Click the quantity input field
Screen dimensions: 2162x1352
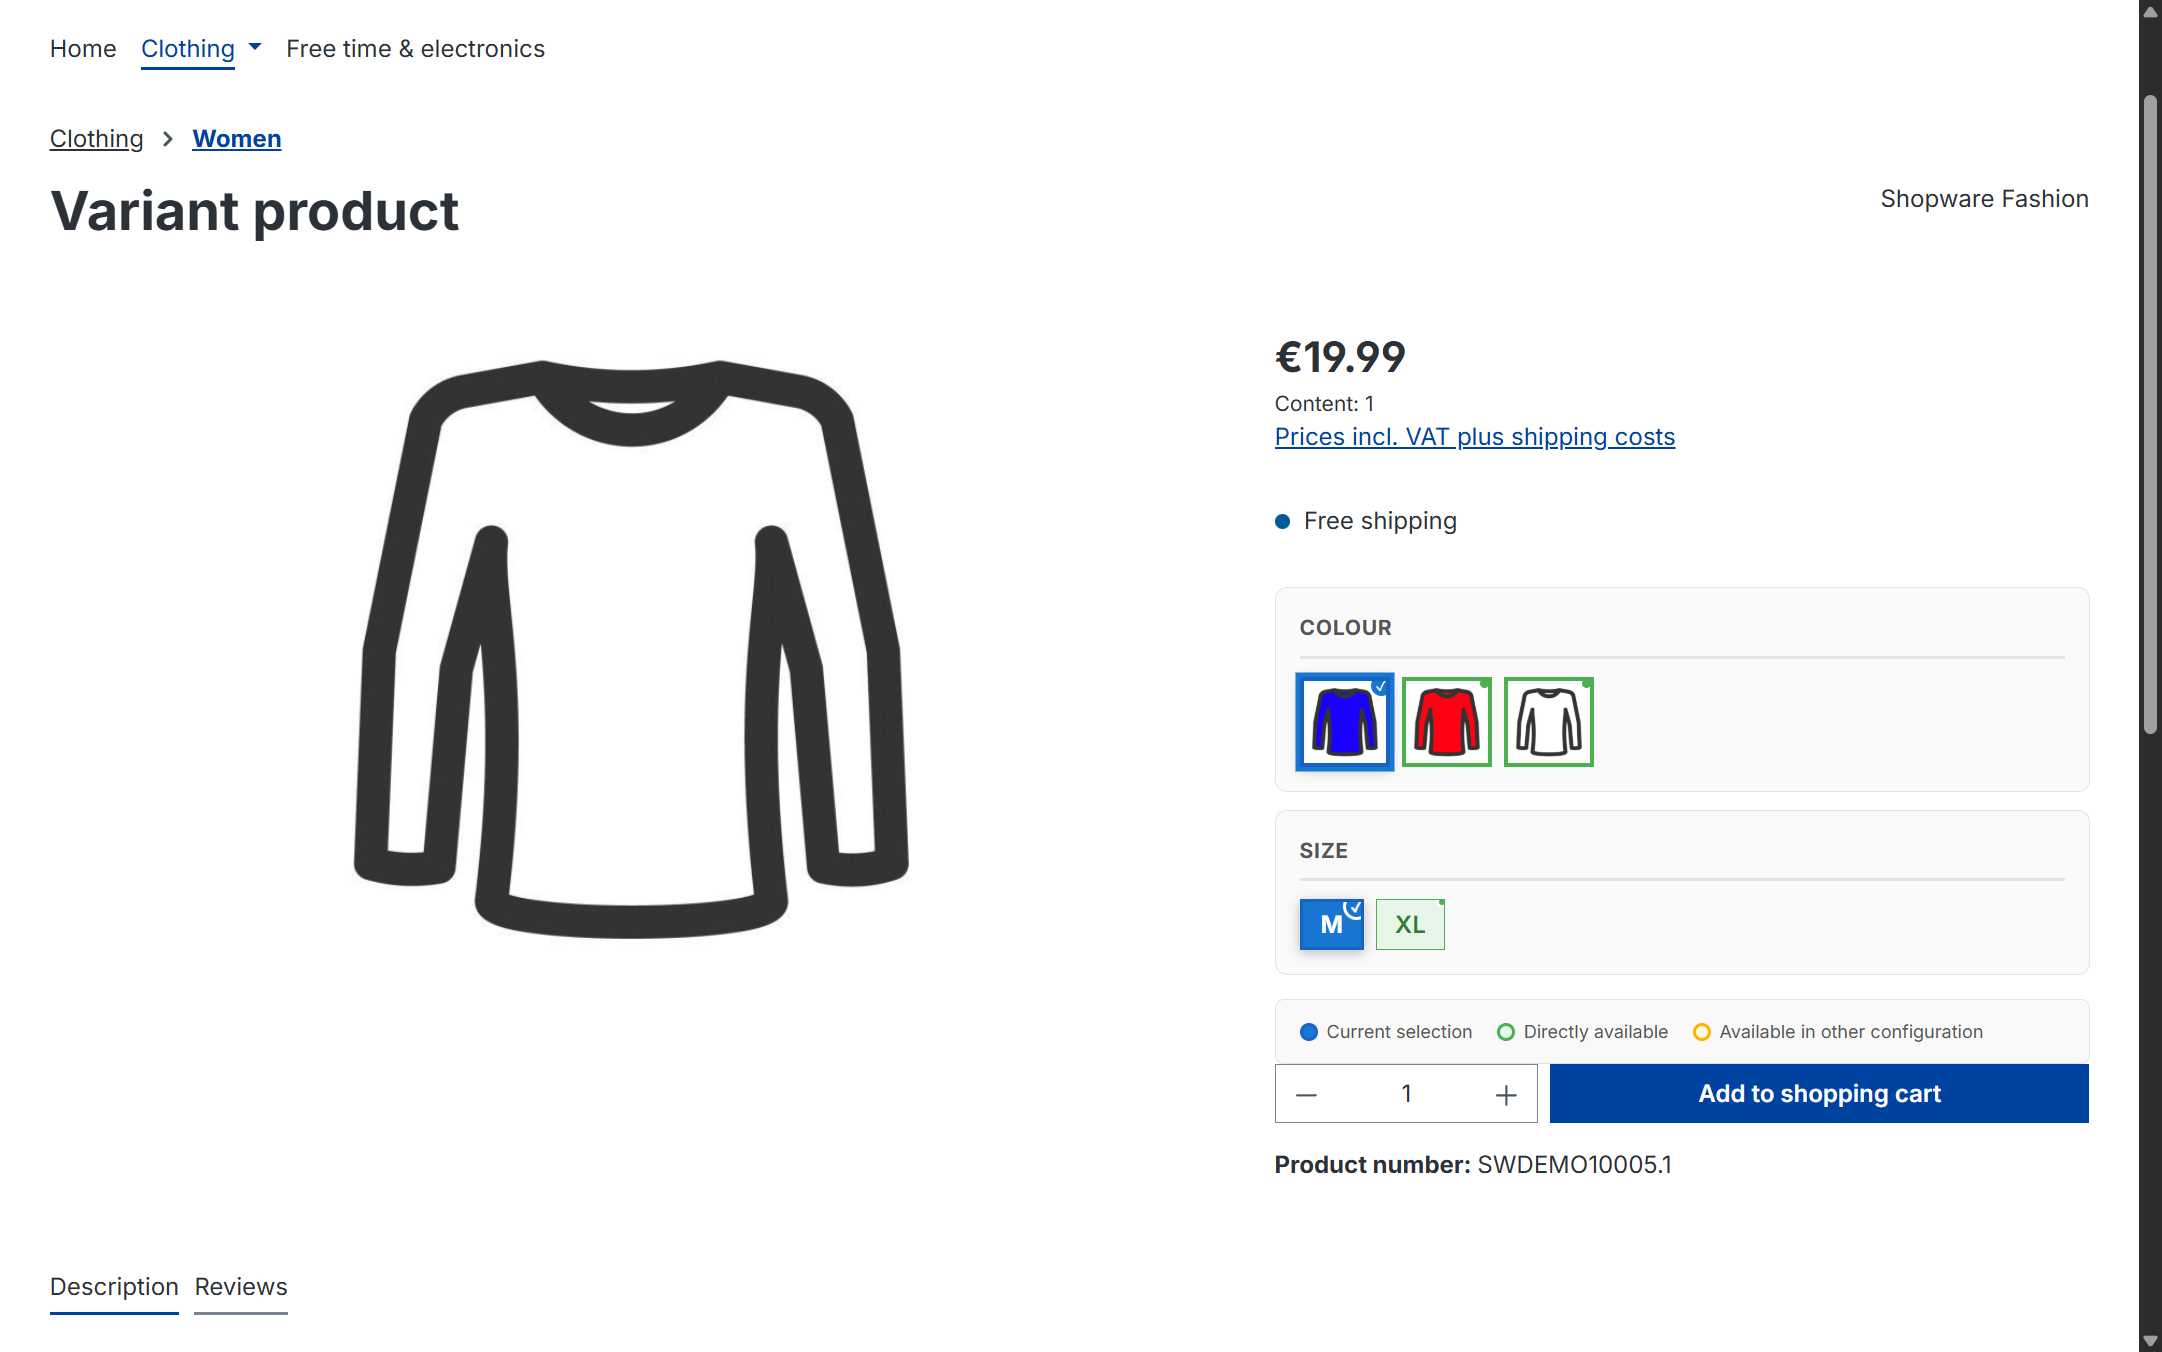[1406, 1093]
